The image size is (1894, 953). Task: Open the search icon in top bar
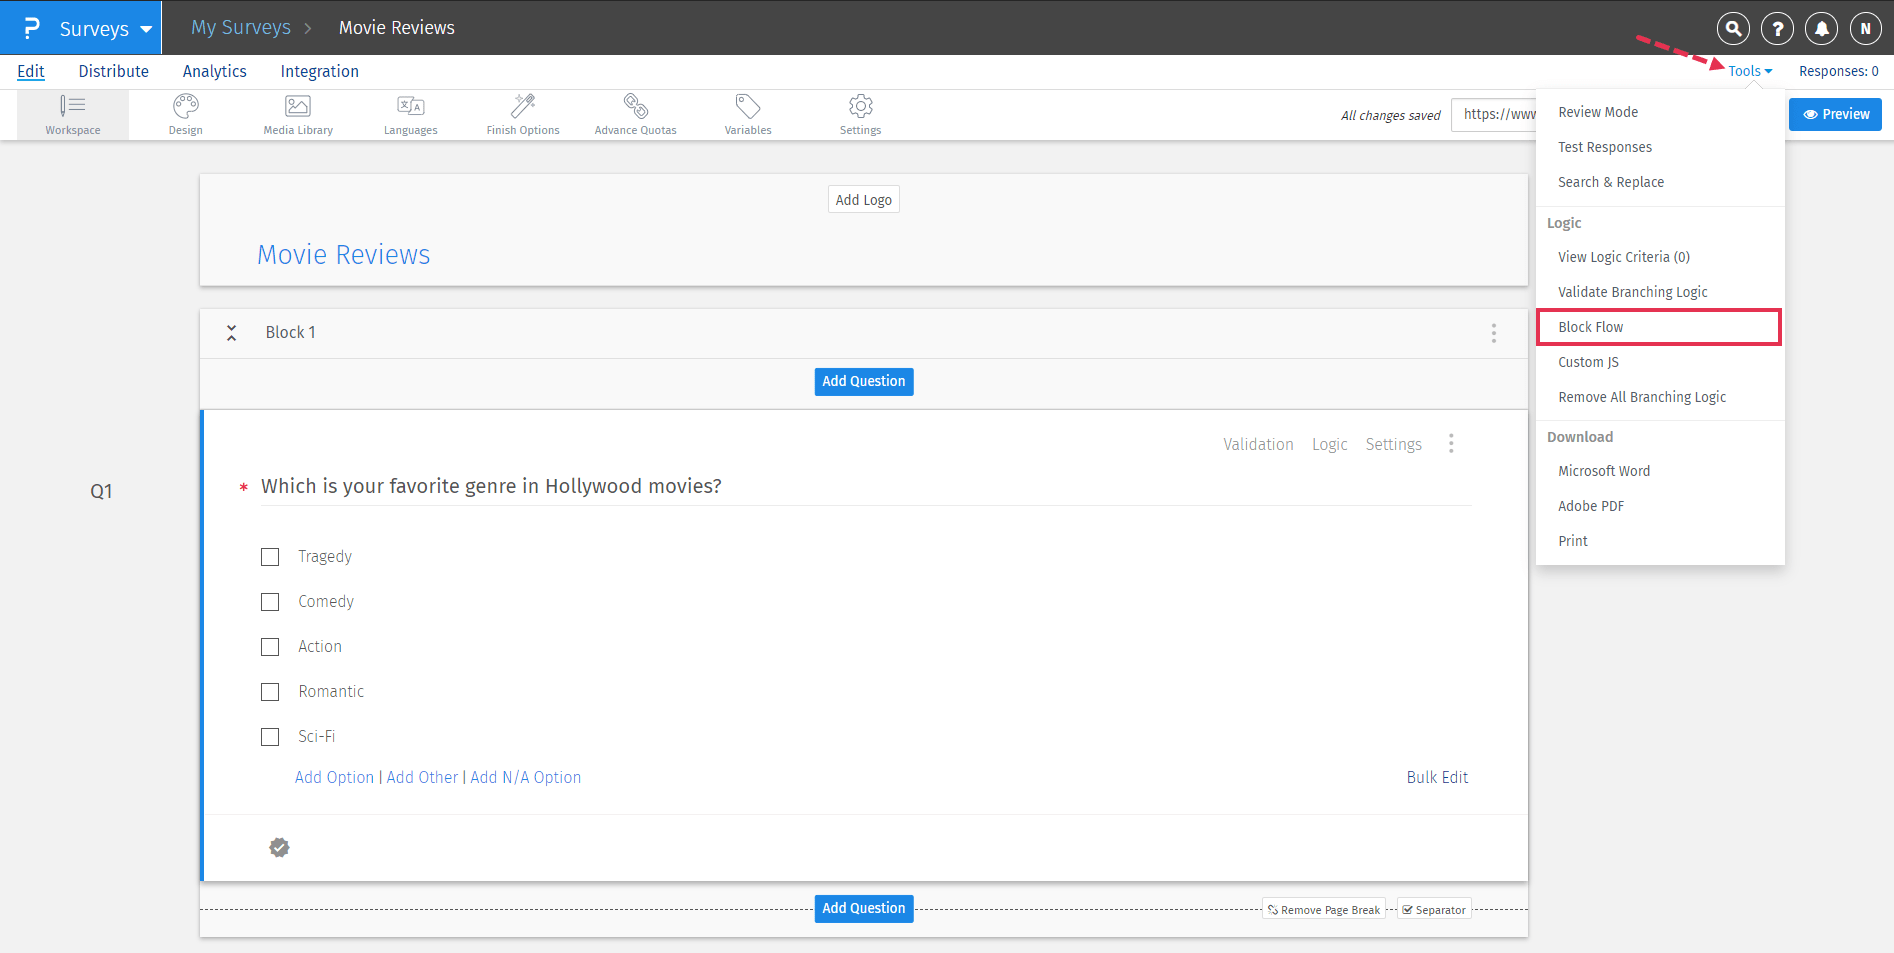1733,29
